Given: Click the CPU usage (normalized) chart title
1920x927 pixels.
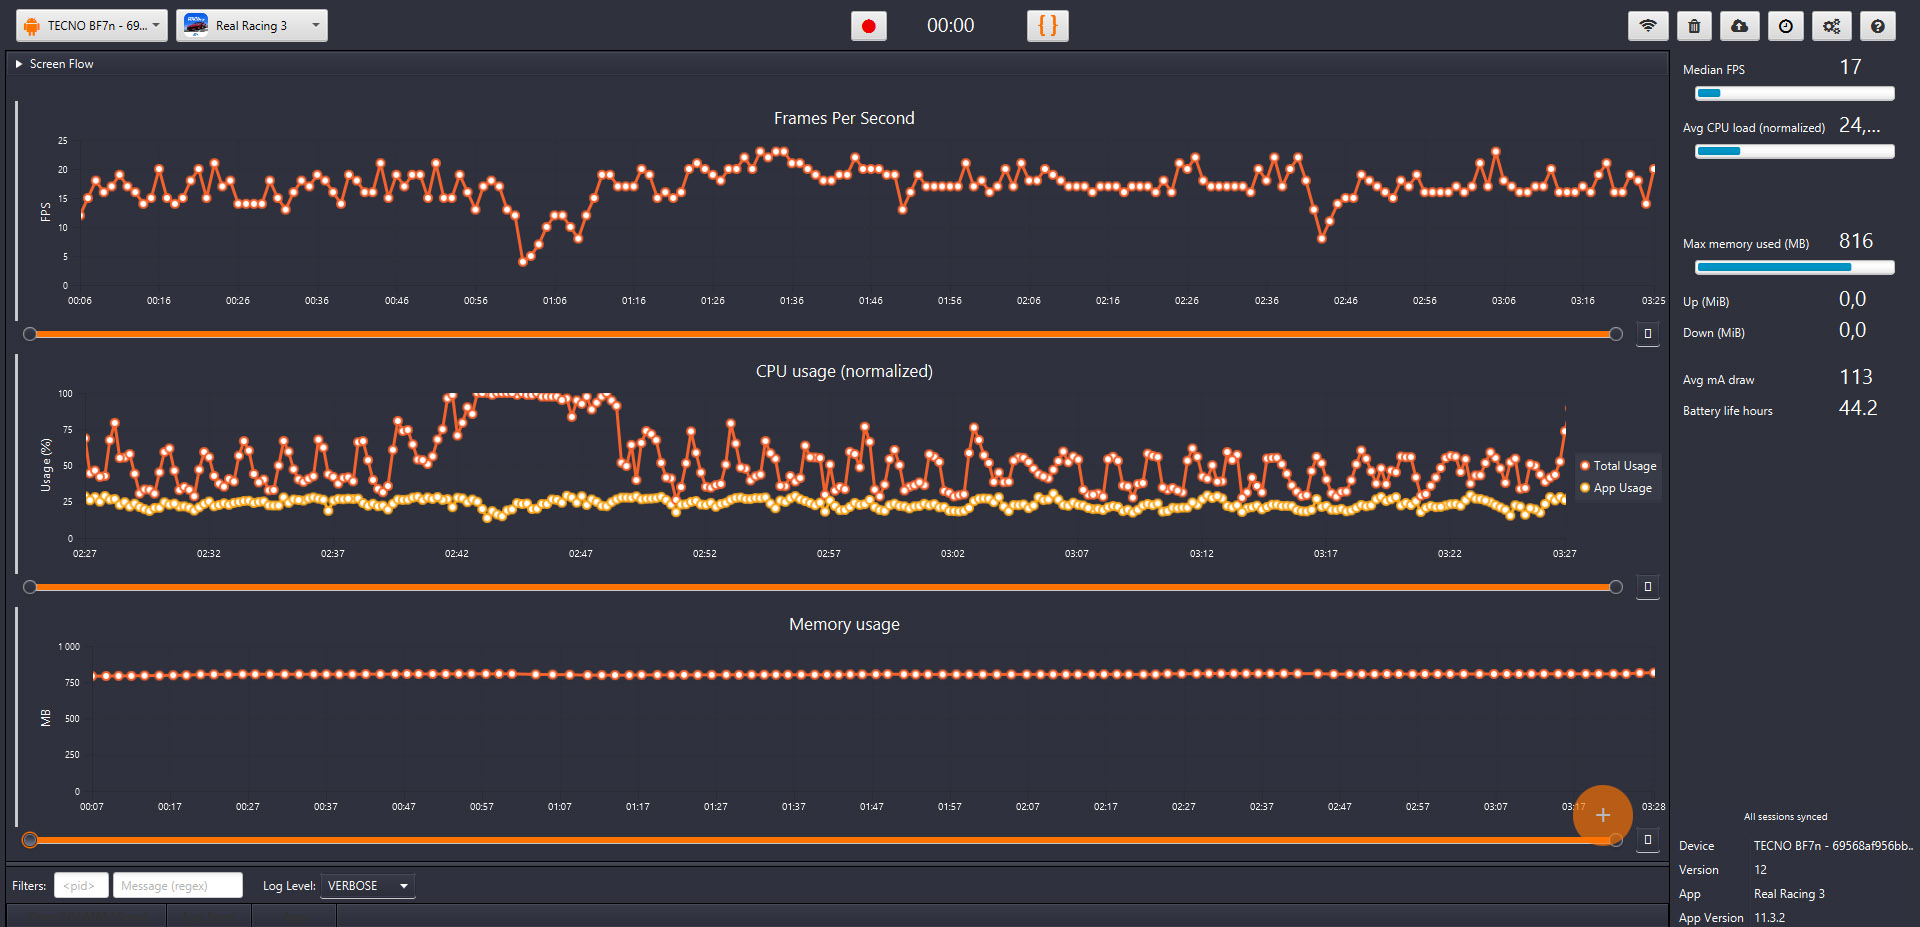Looking at the screenshot, I should 844,371.
